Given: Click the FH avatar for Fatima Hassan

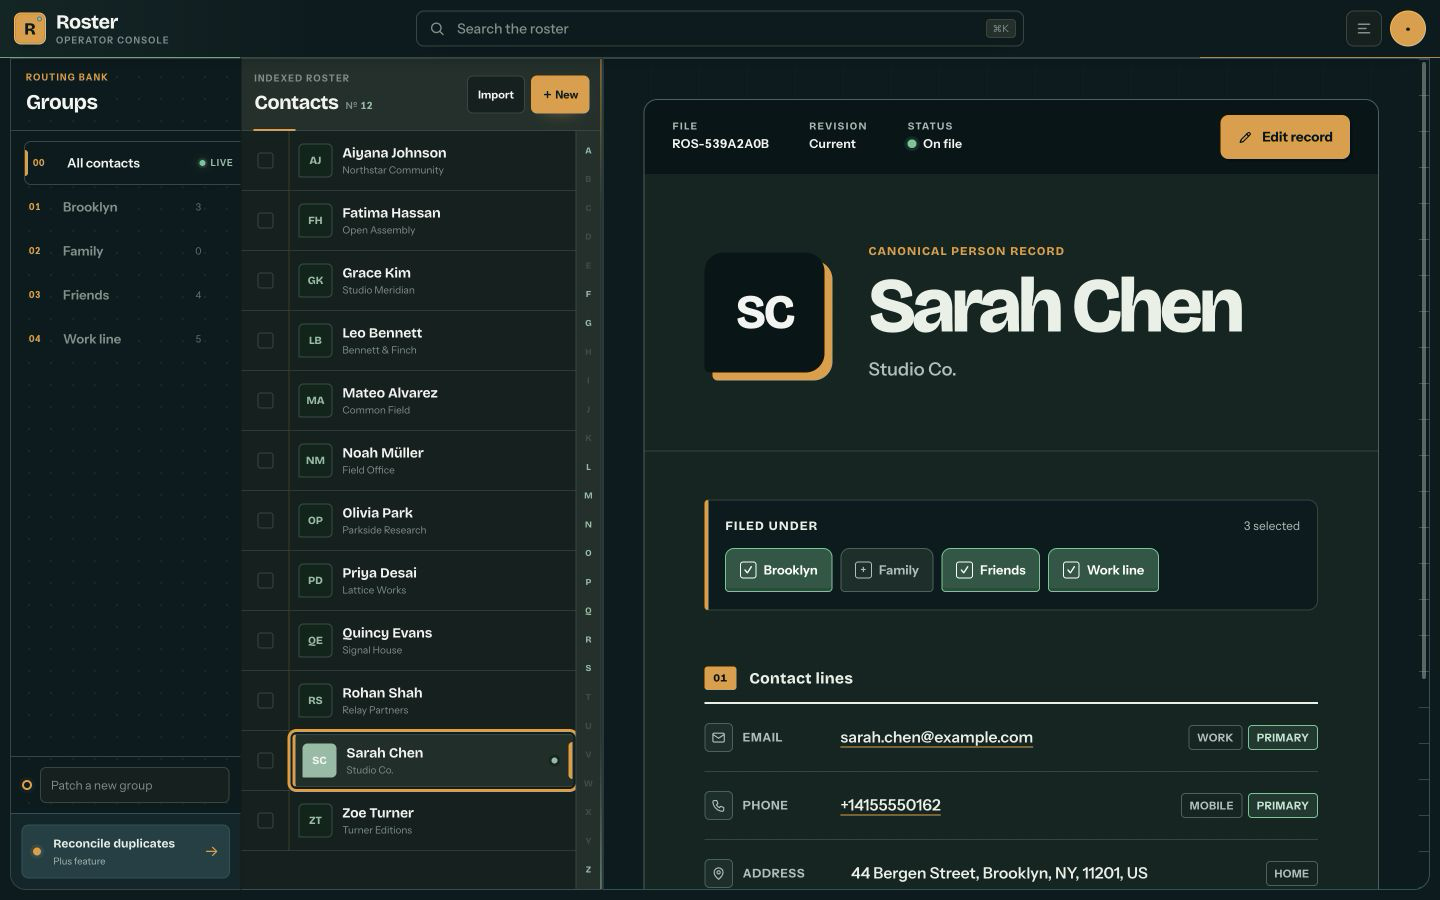Looking at the screenshot, I should click(315, 221).
